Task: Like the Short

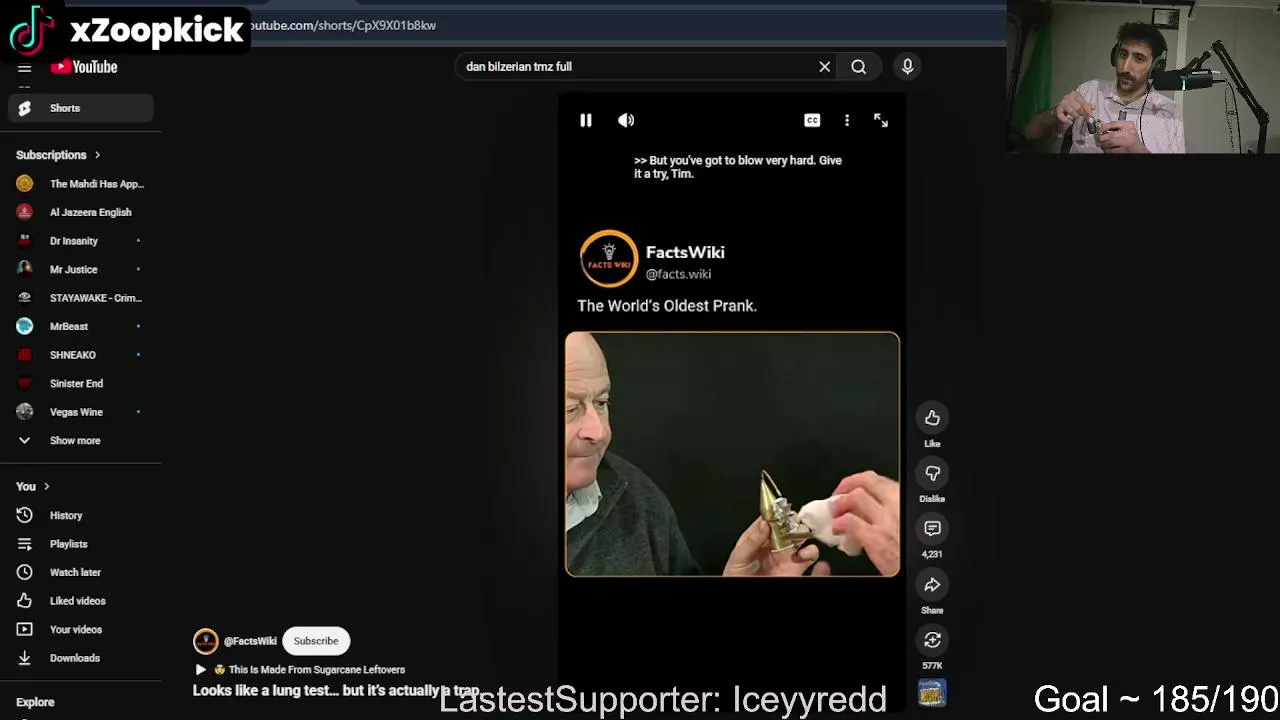Action: point(932,418)
